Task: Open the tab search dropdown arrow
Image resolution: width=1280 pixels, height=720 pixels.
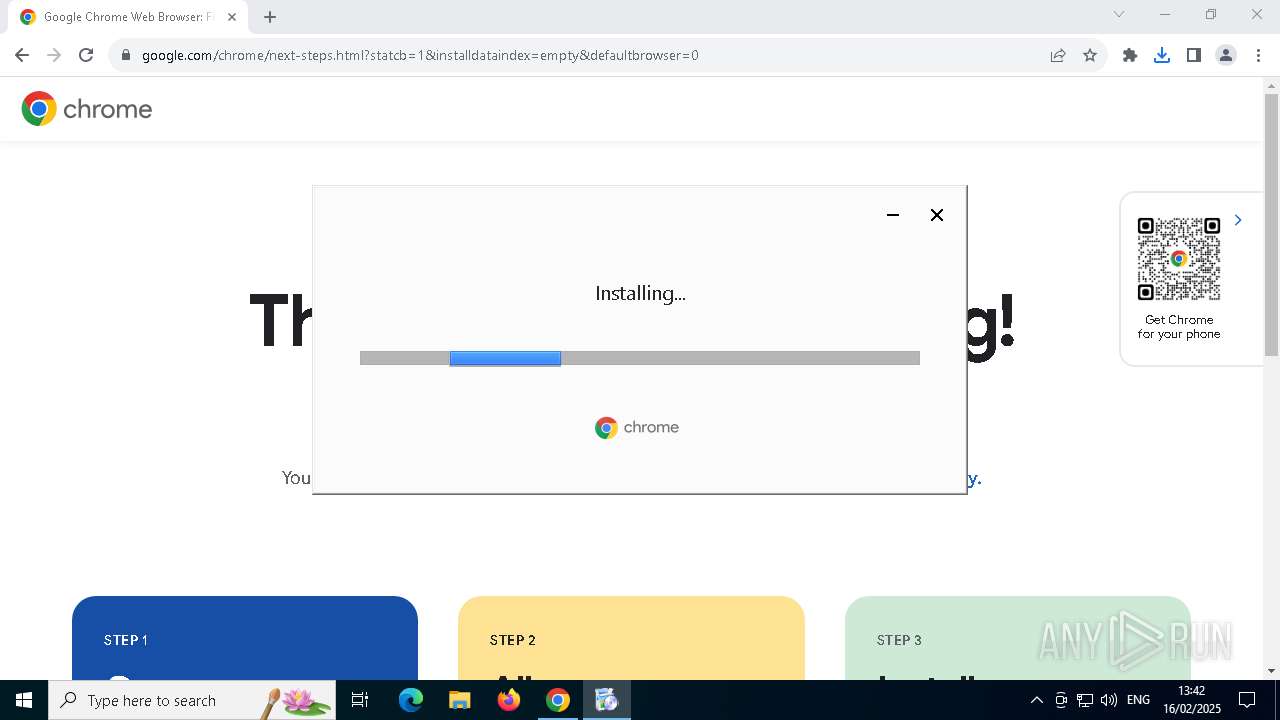Action: point(1119,14)
